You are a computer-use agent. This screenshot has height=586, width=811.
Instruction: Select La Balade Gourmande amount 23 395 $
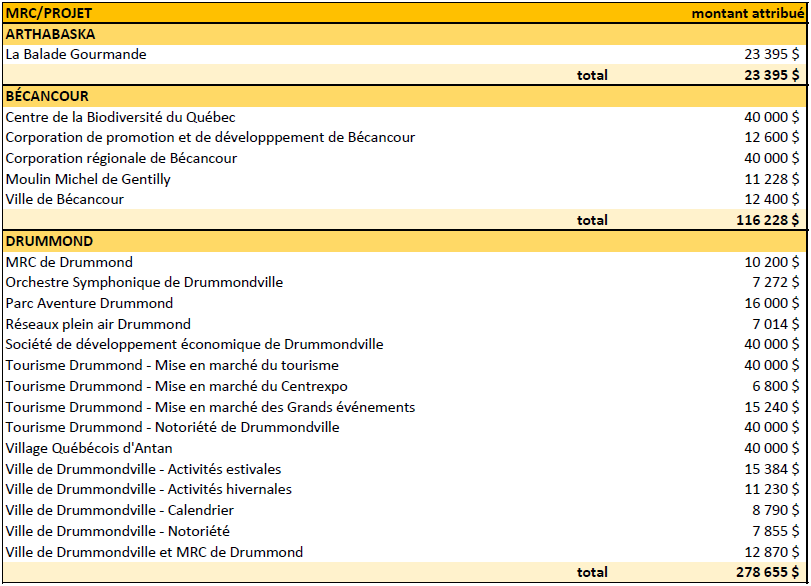click(772, 54)
